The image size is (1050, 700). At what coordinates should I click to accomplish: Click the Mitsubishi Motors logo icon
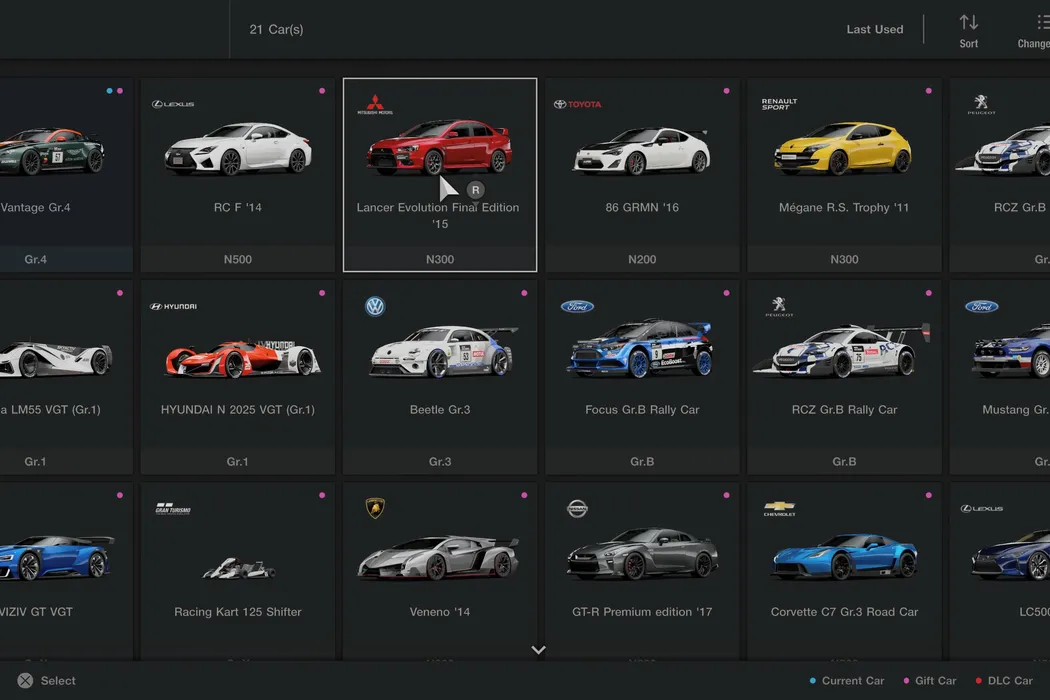(x=375, y=105)
